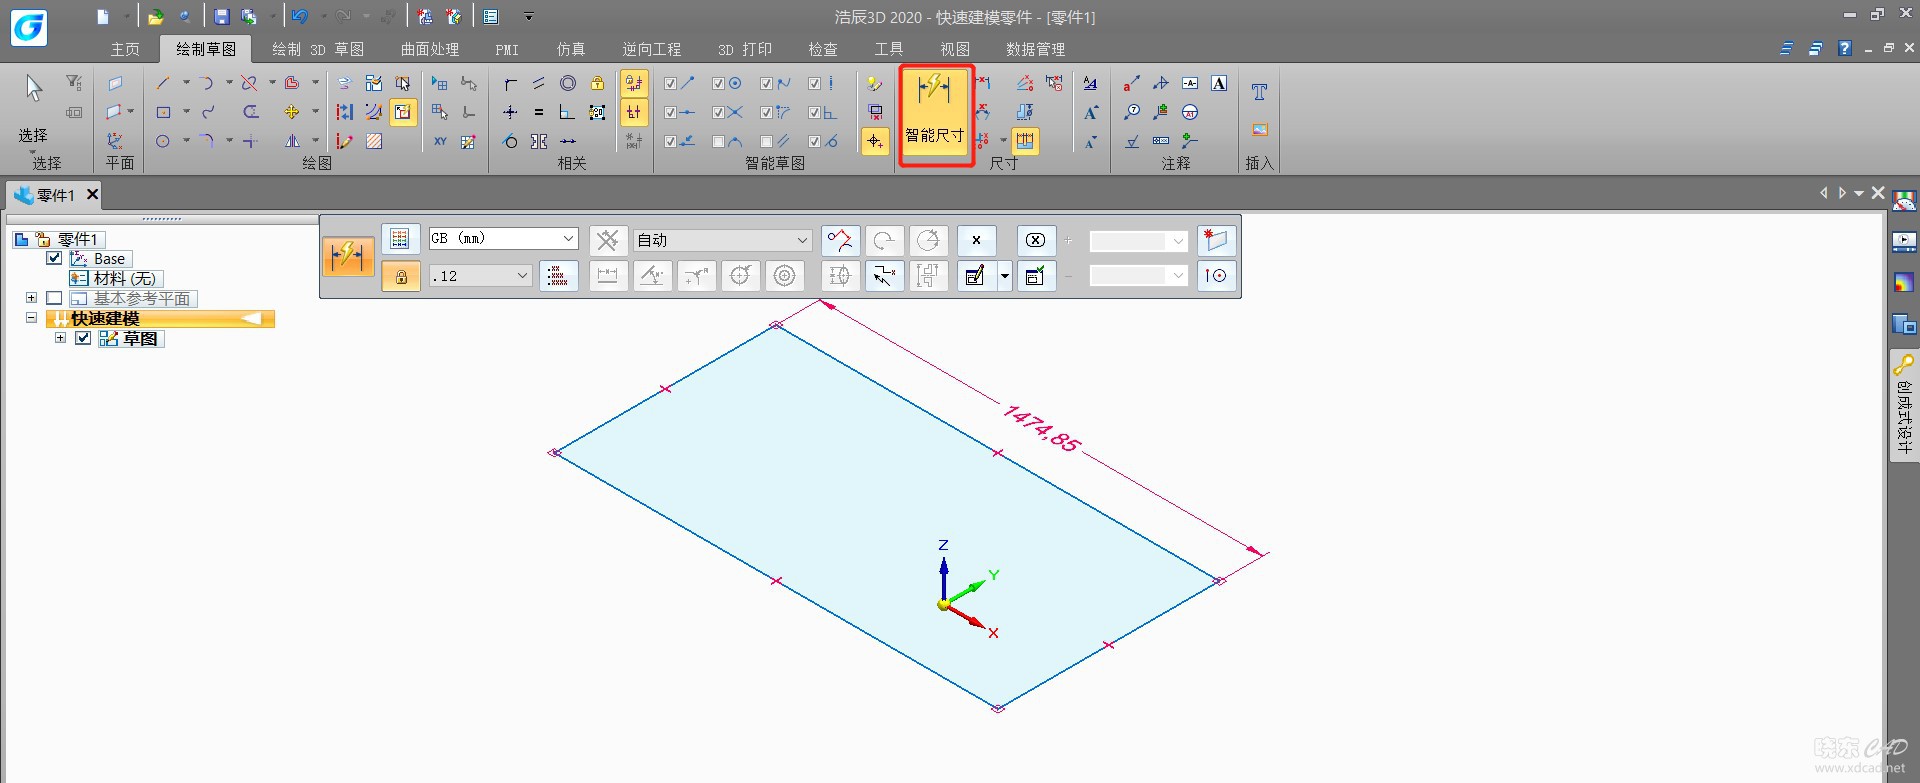
Task: Select the 快速建模 node in feature tree
Action: click(x=105, y=318)
